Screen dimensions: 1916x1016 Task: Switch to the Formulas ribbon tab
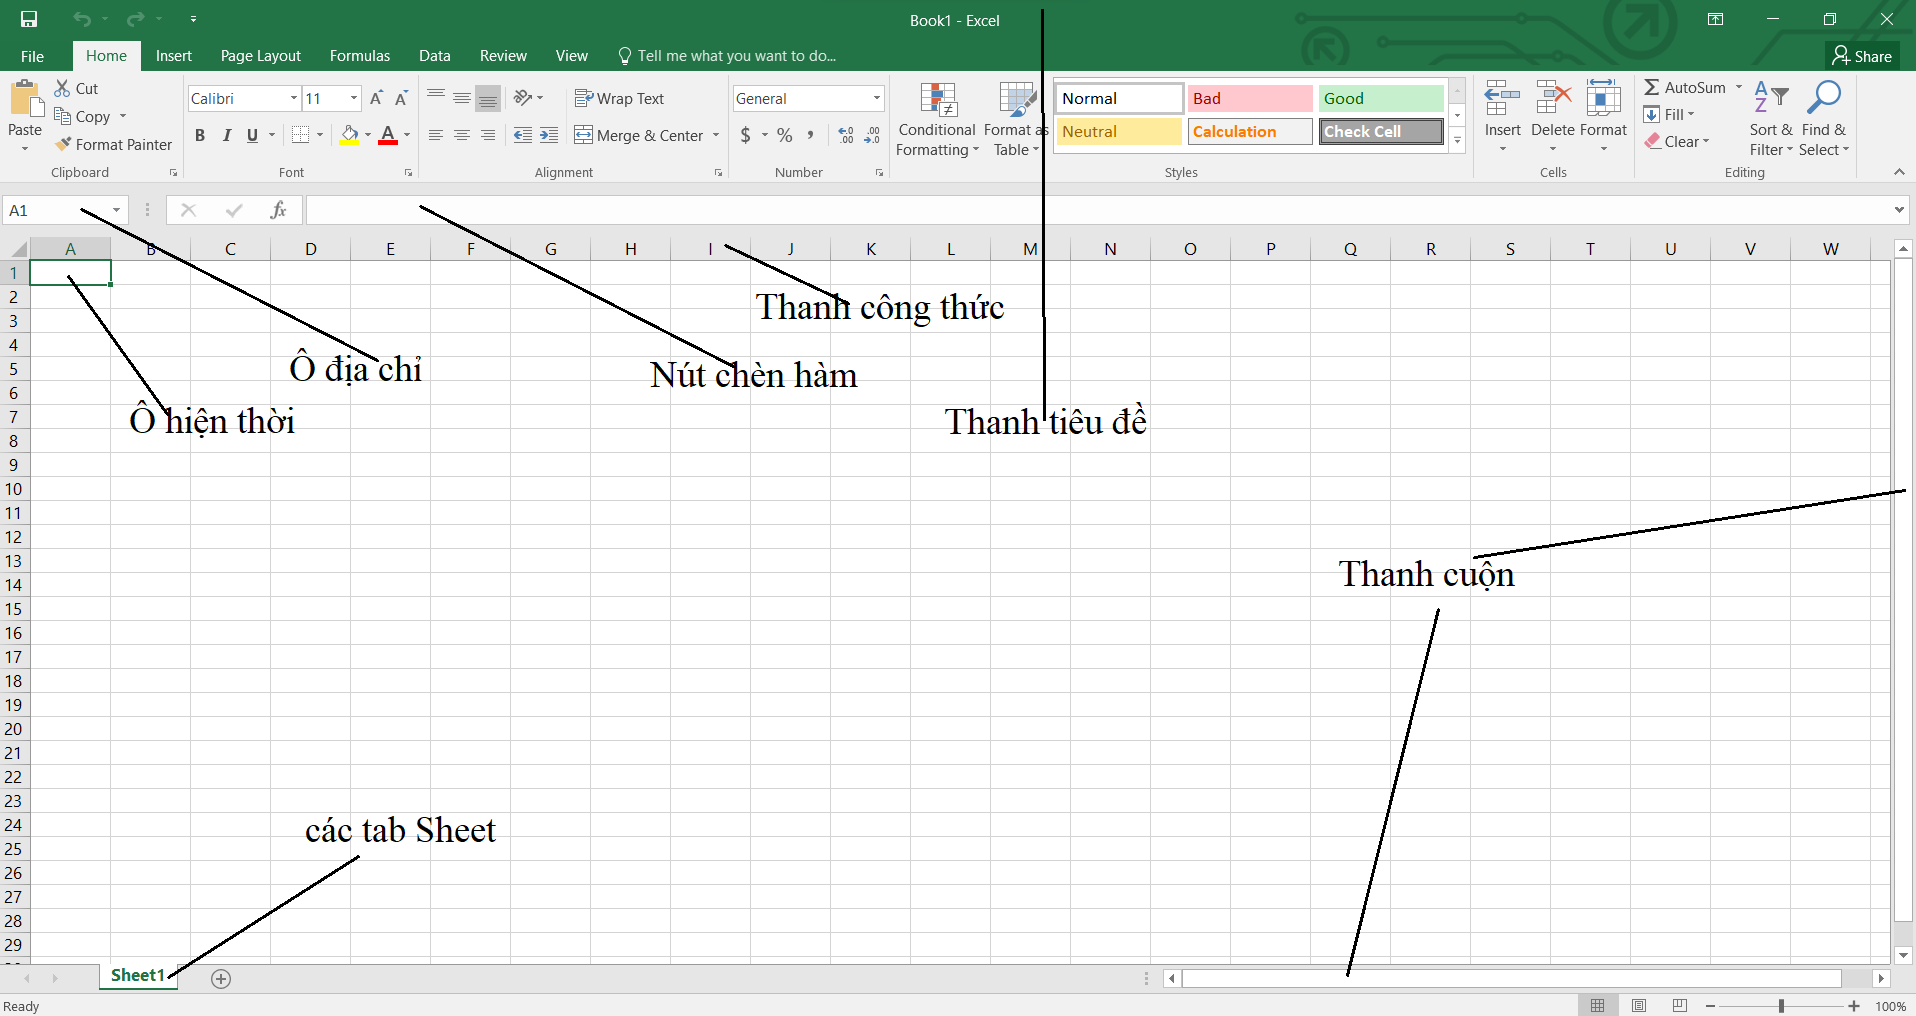tap(359, 55)
